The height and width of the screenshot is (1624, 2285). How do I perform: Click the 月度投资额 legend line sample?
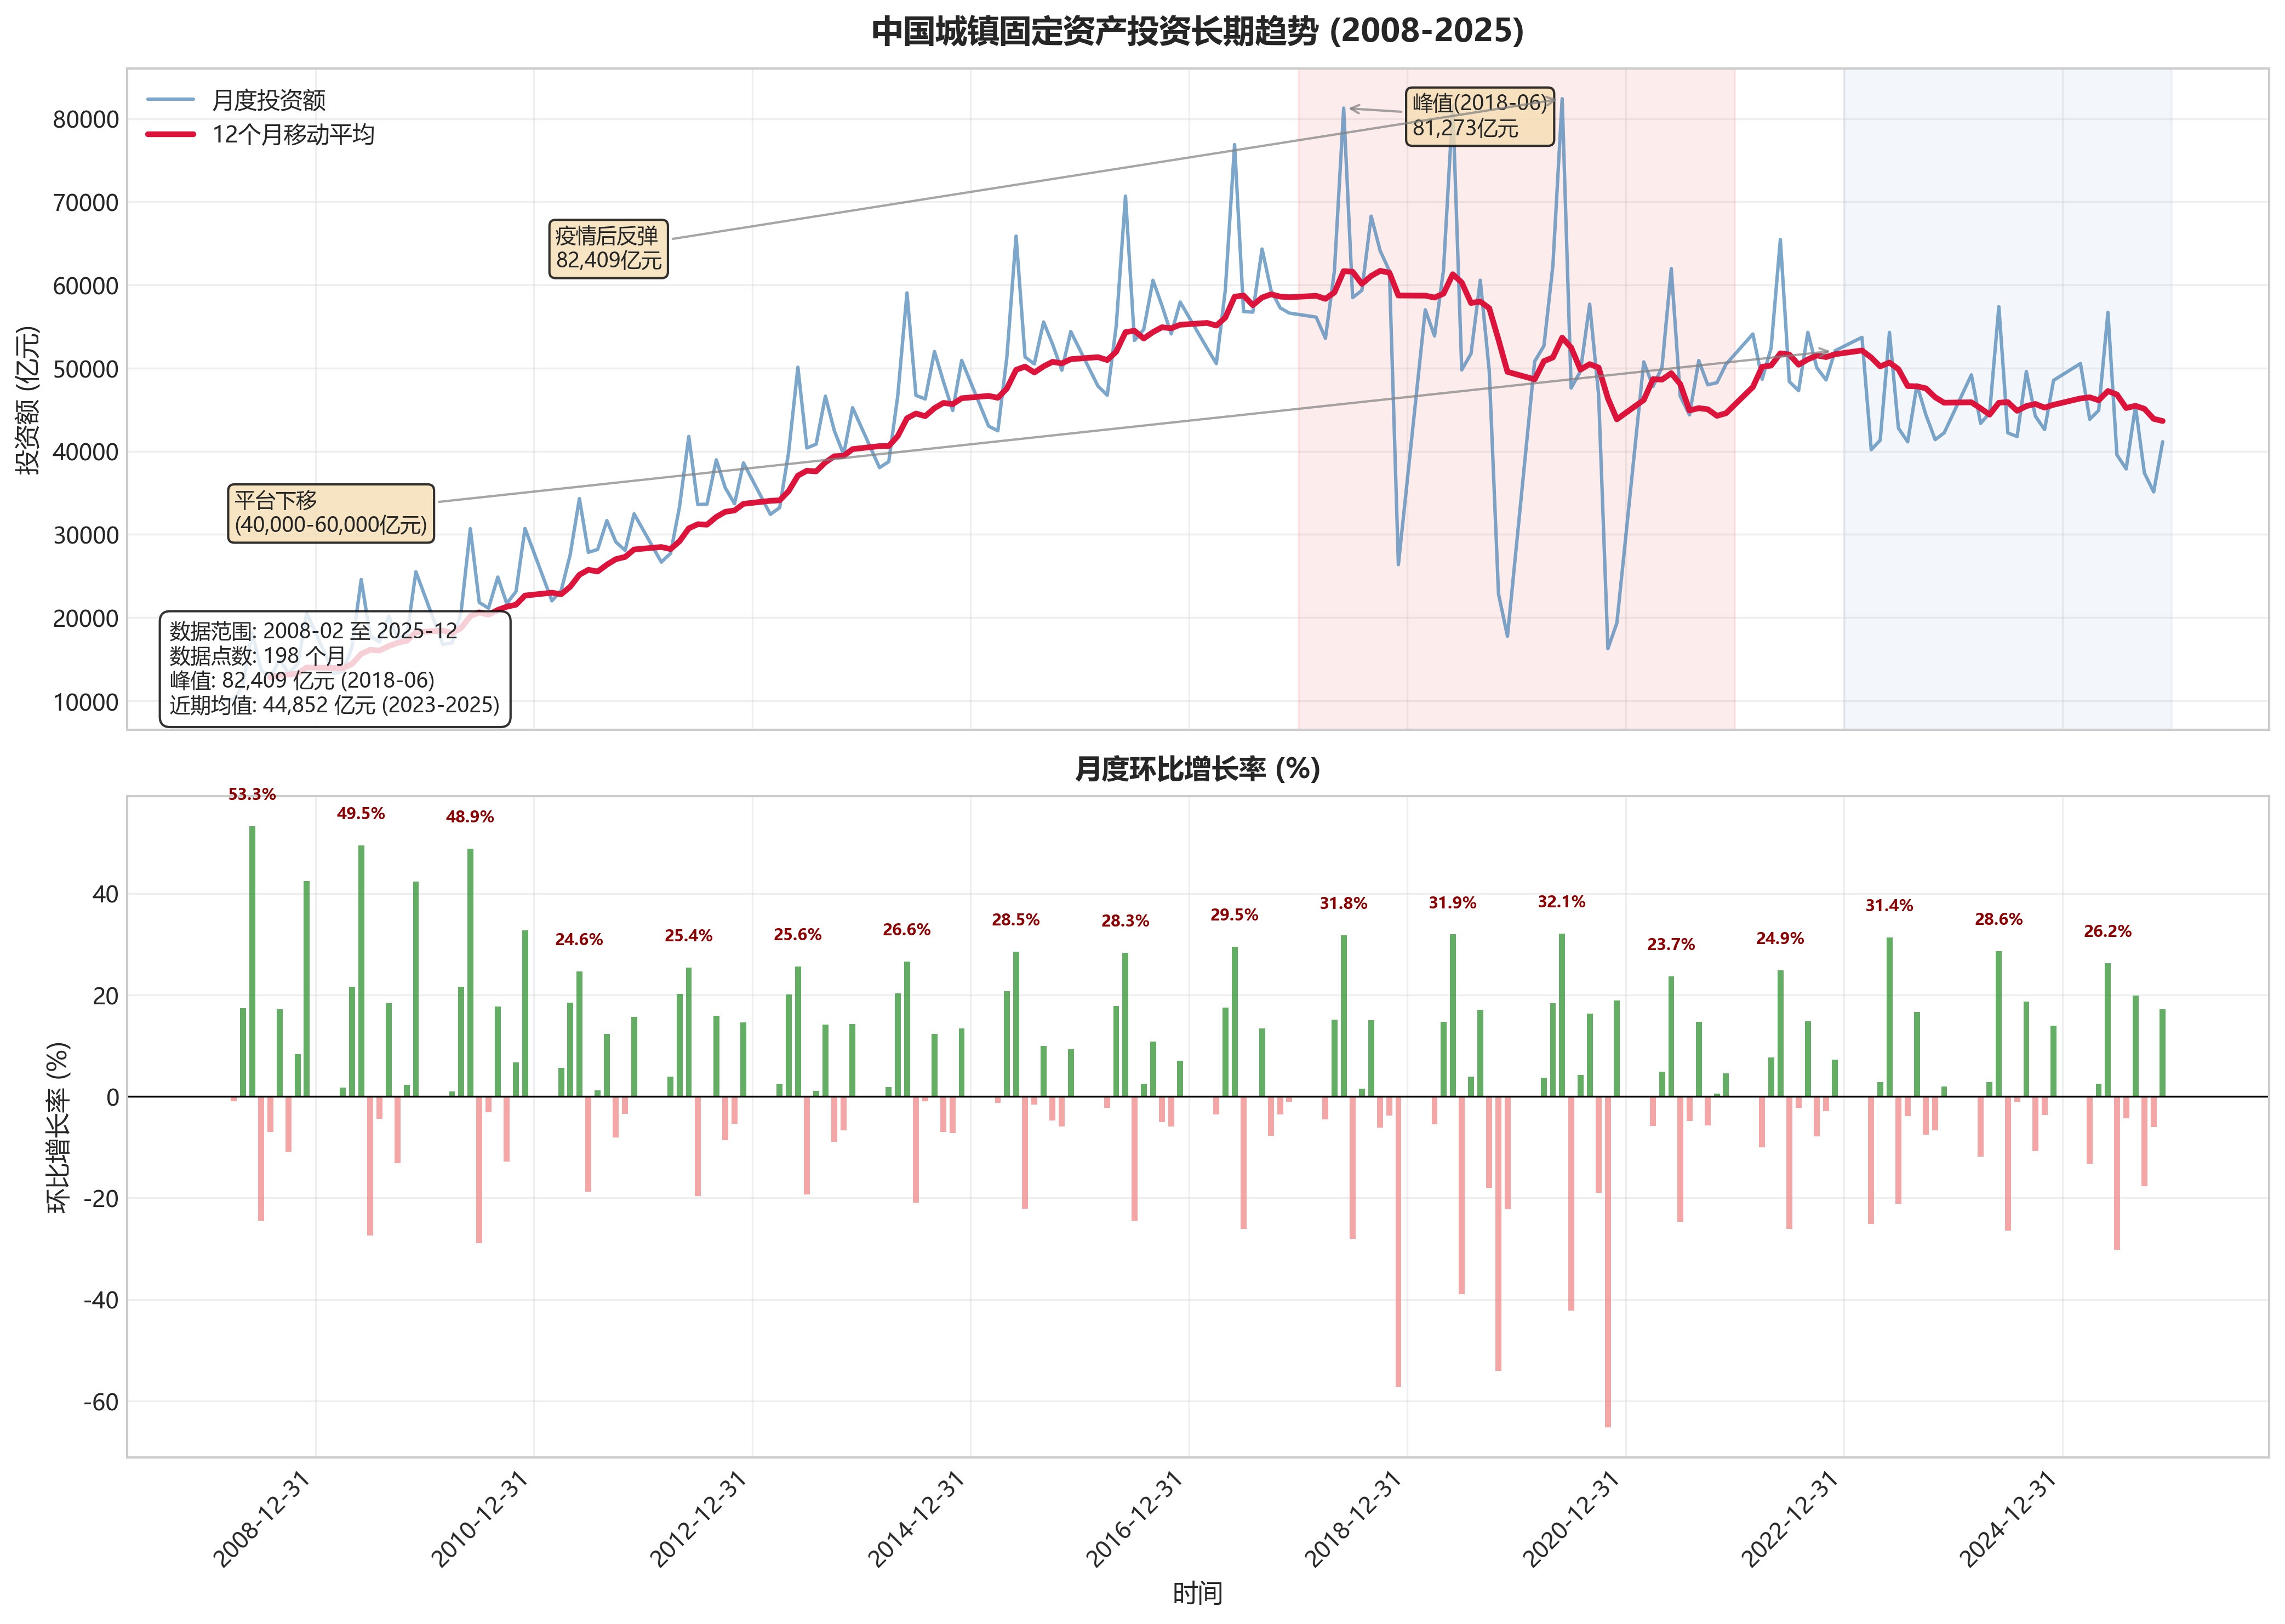pyautogui.click(x=170, y=100)
